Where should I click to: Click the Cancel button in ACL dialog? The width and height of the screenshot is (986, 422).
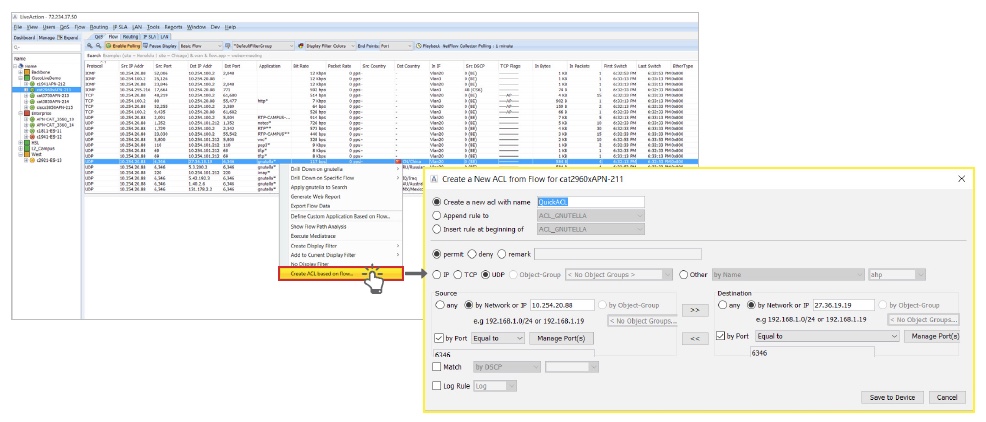[947, 397]
